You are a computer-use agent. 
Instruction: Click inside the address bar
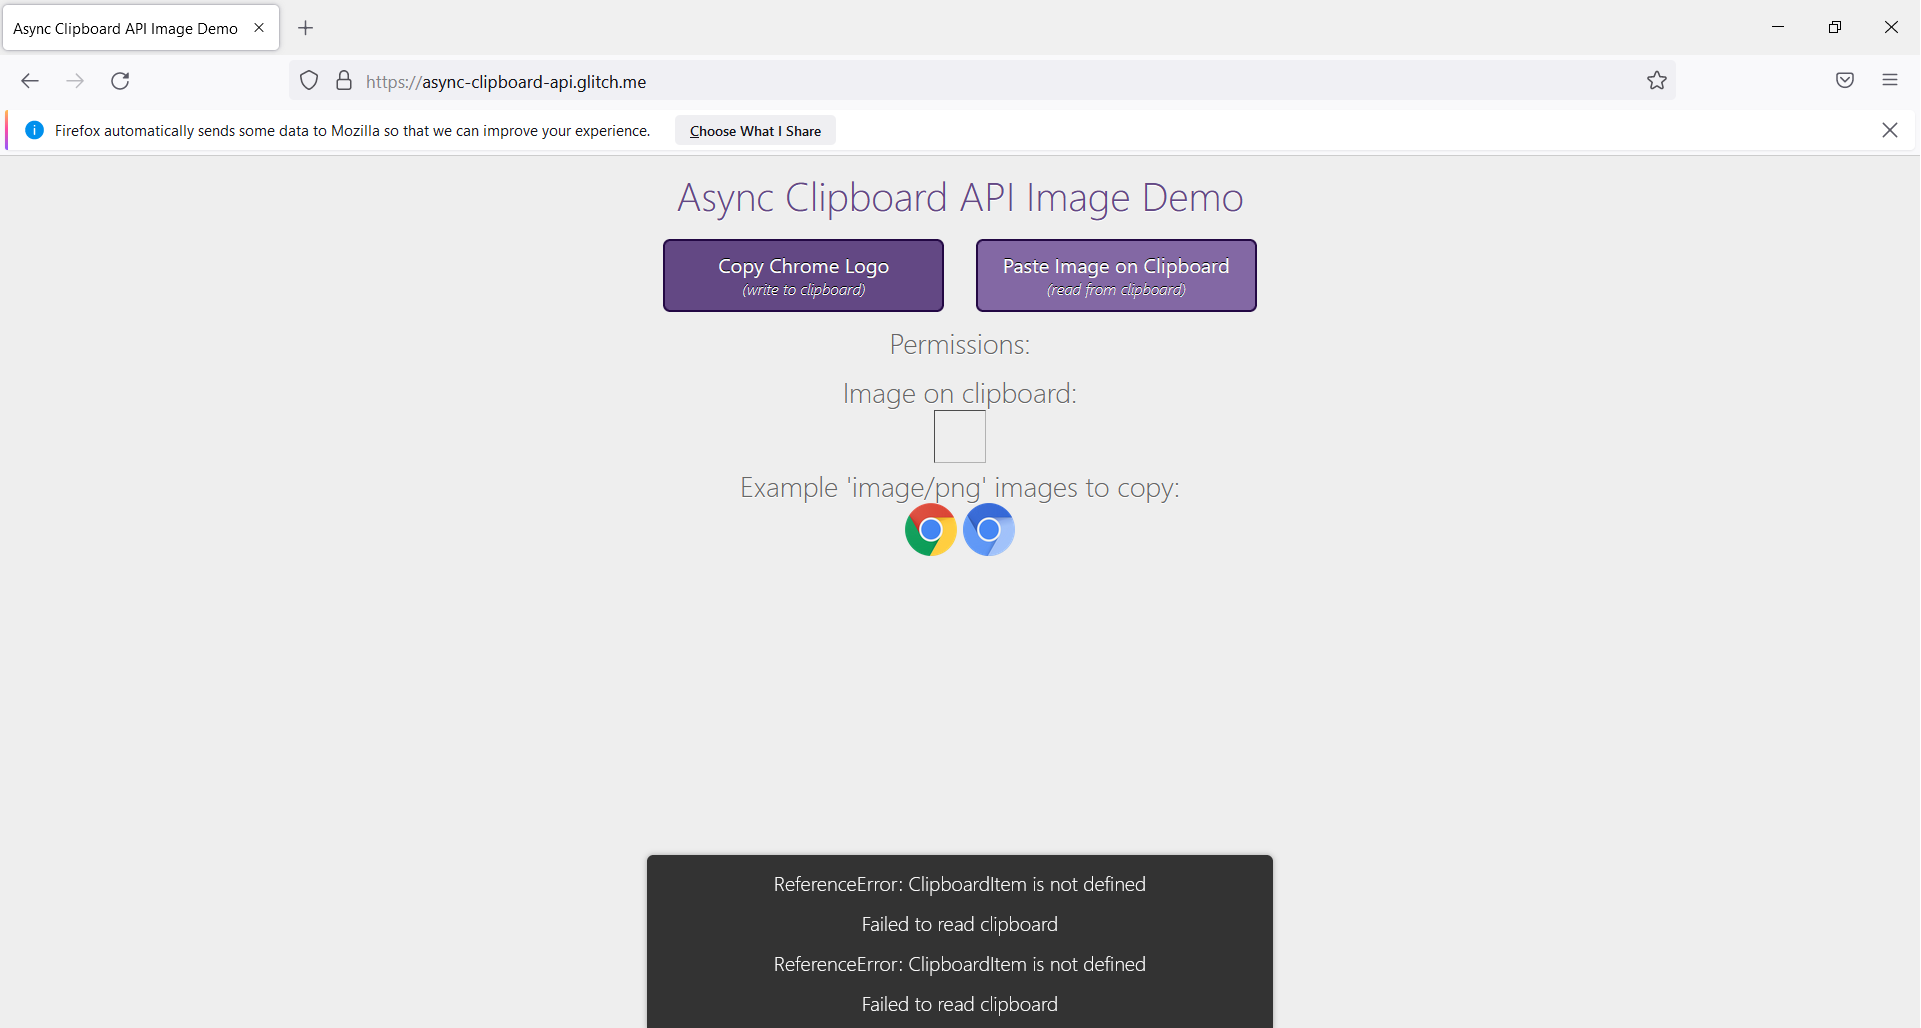click(x=900, y=81)
